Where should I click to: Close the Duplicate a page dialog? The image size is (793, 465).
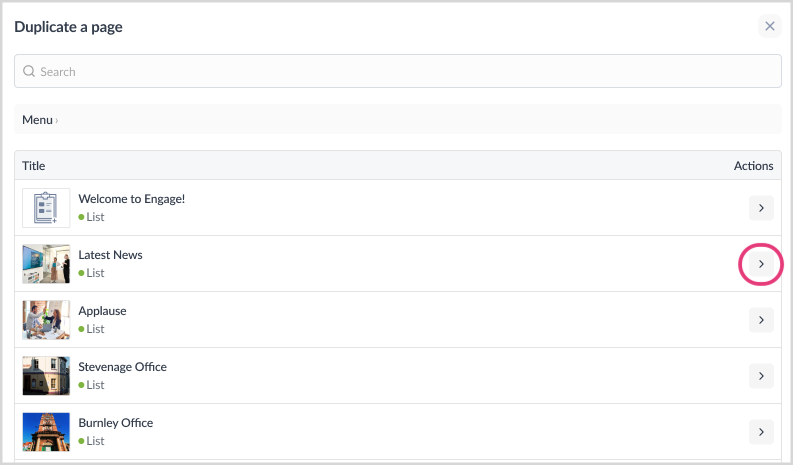[x=769, y=26]
